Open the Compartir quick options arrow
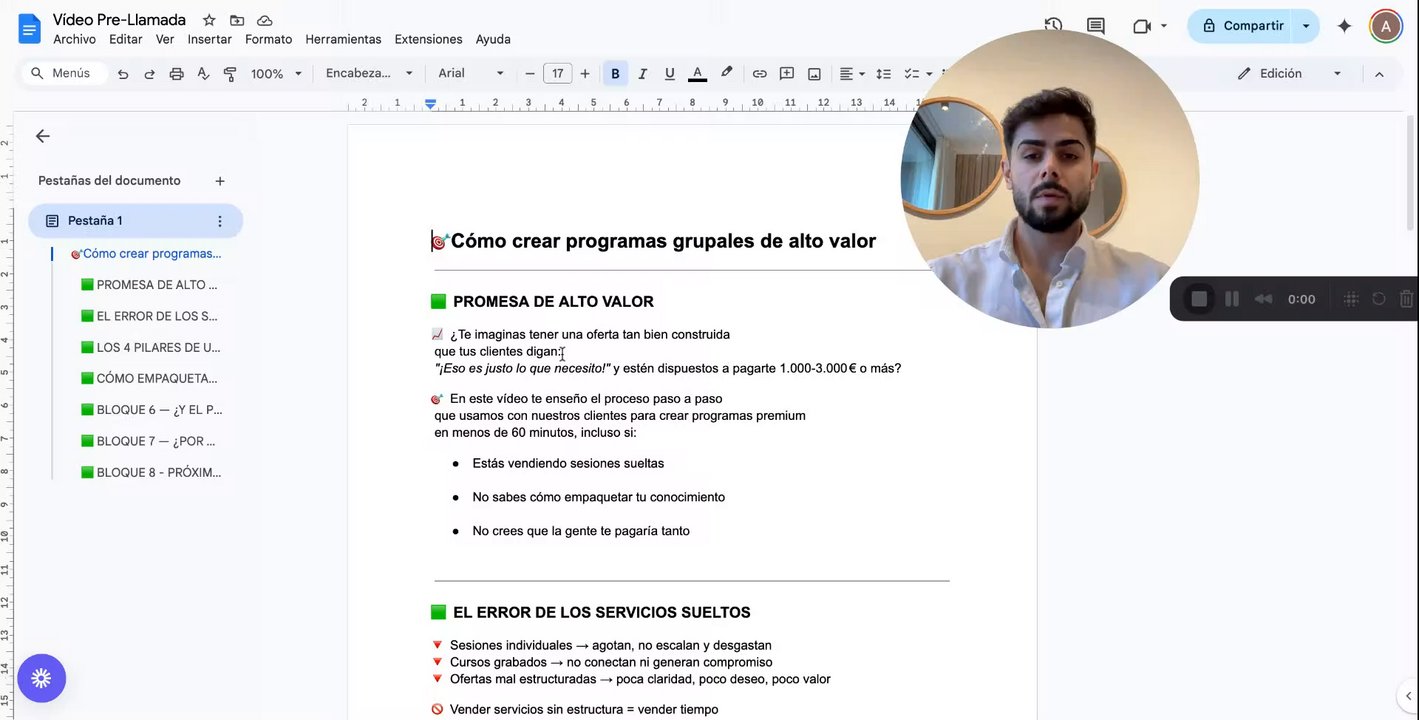The height and width of the screenshot is (720, 1419). 1306,26
